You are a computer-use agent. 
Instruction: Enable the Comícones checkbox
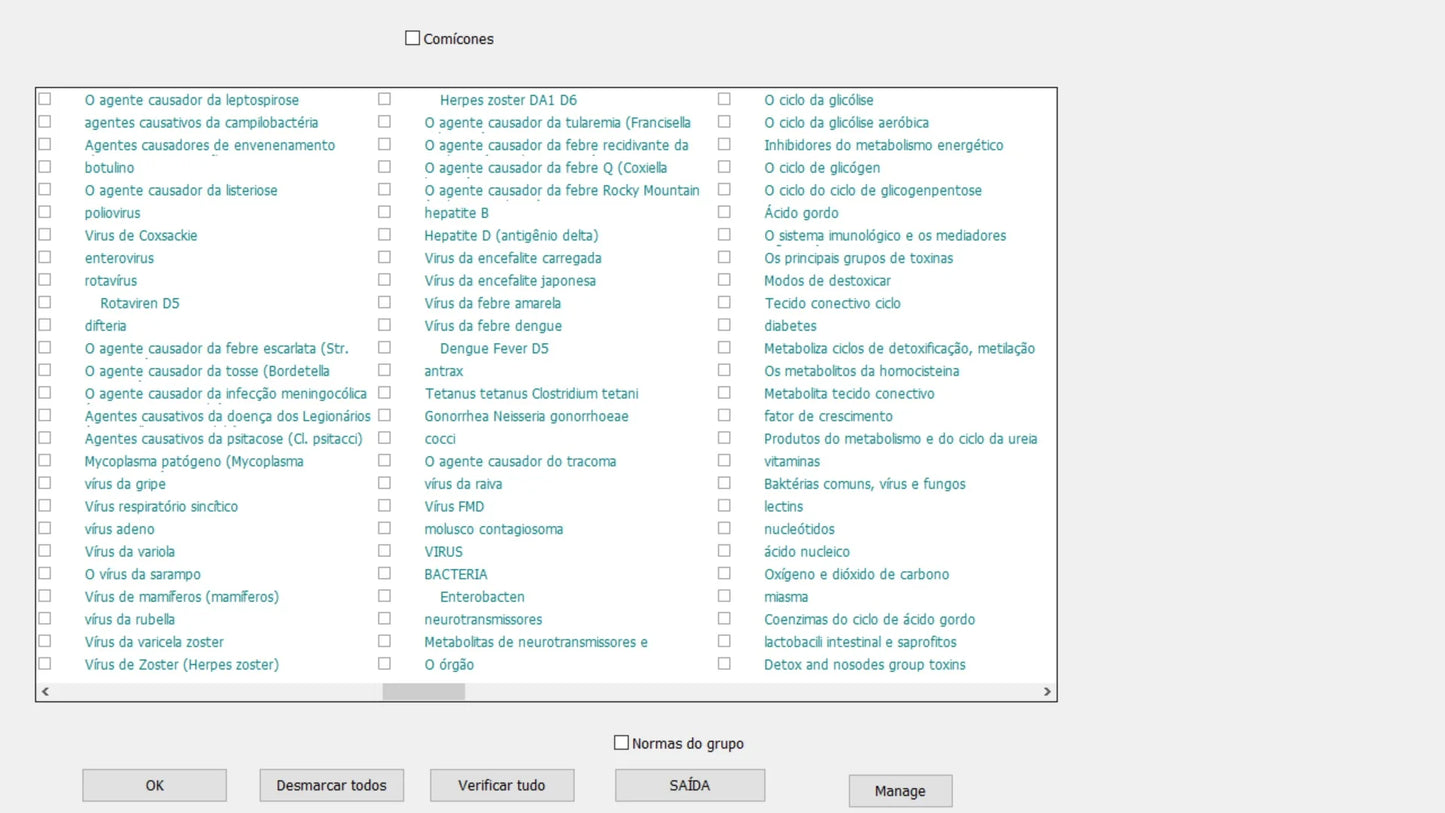click(x=412, y=39)
